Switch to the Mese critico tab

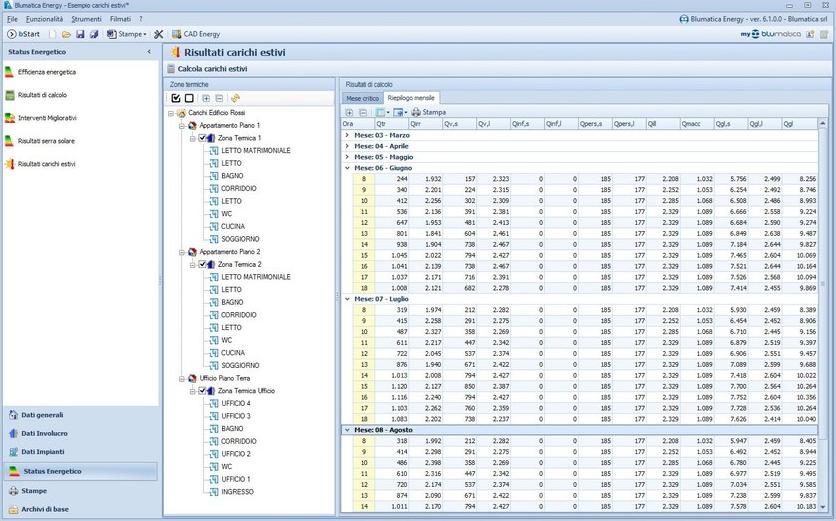362,99
